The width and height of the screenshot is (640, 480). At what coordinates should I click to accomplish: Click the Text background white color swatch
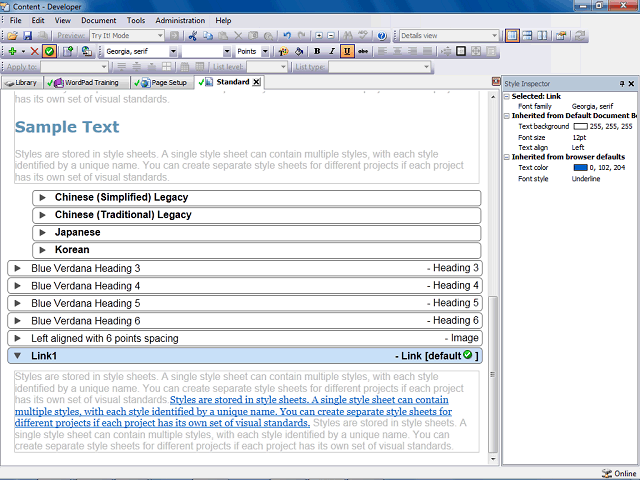point(580,127)
